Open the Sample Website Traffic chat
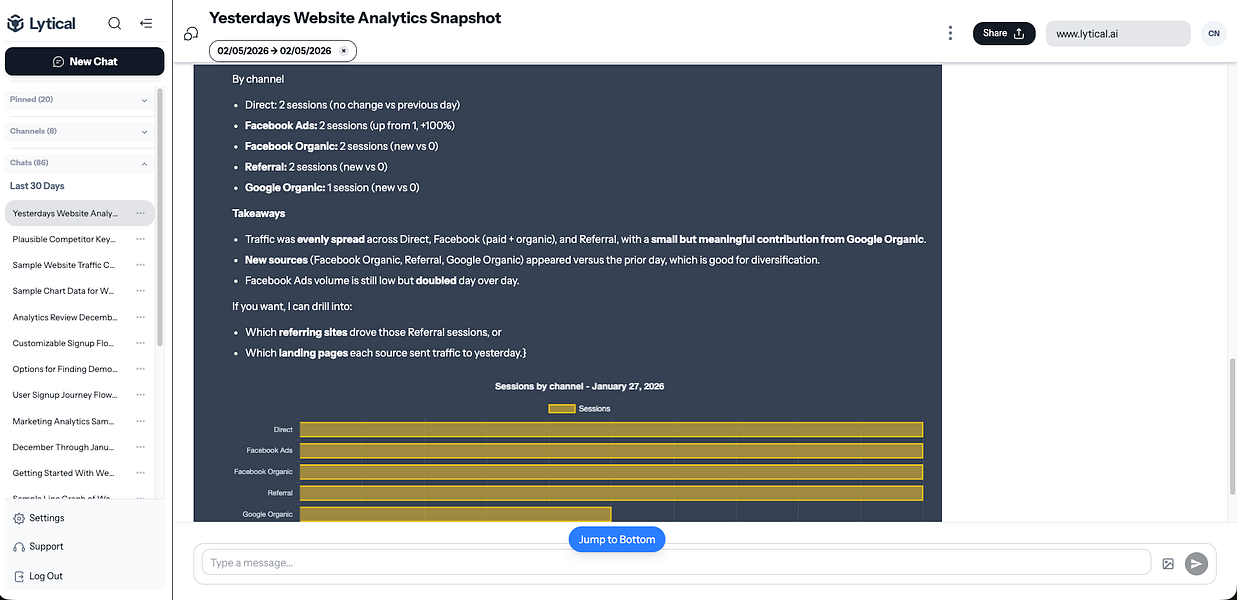 (64, 265)
